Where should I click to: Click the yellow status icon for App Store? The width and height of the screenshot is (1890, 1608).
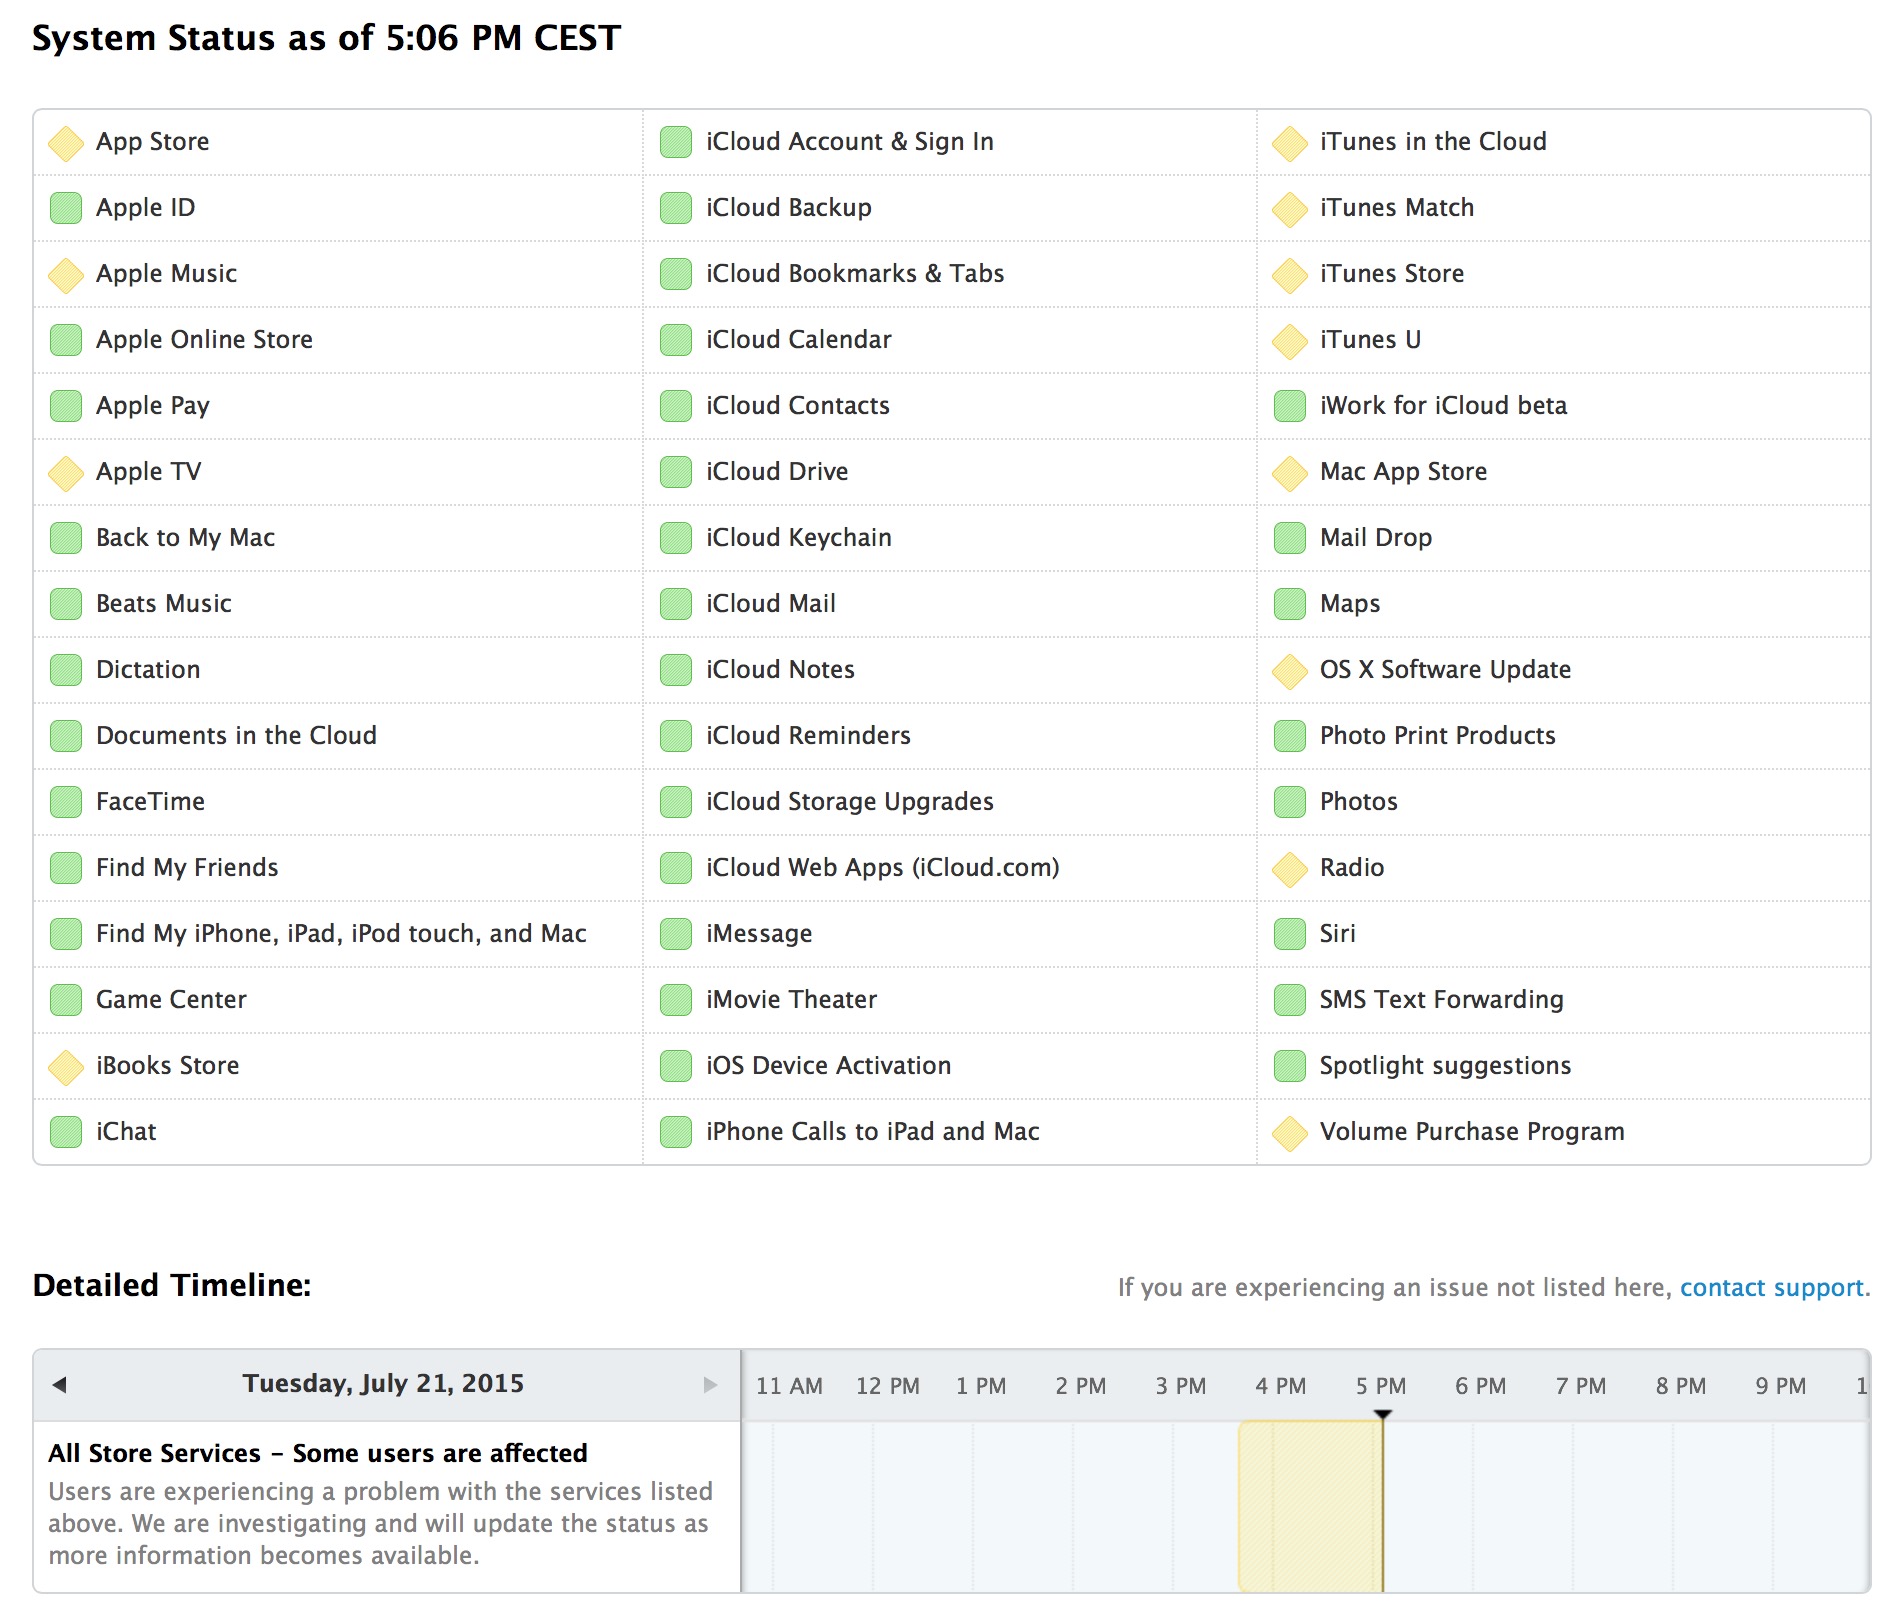coord(66,143)
